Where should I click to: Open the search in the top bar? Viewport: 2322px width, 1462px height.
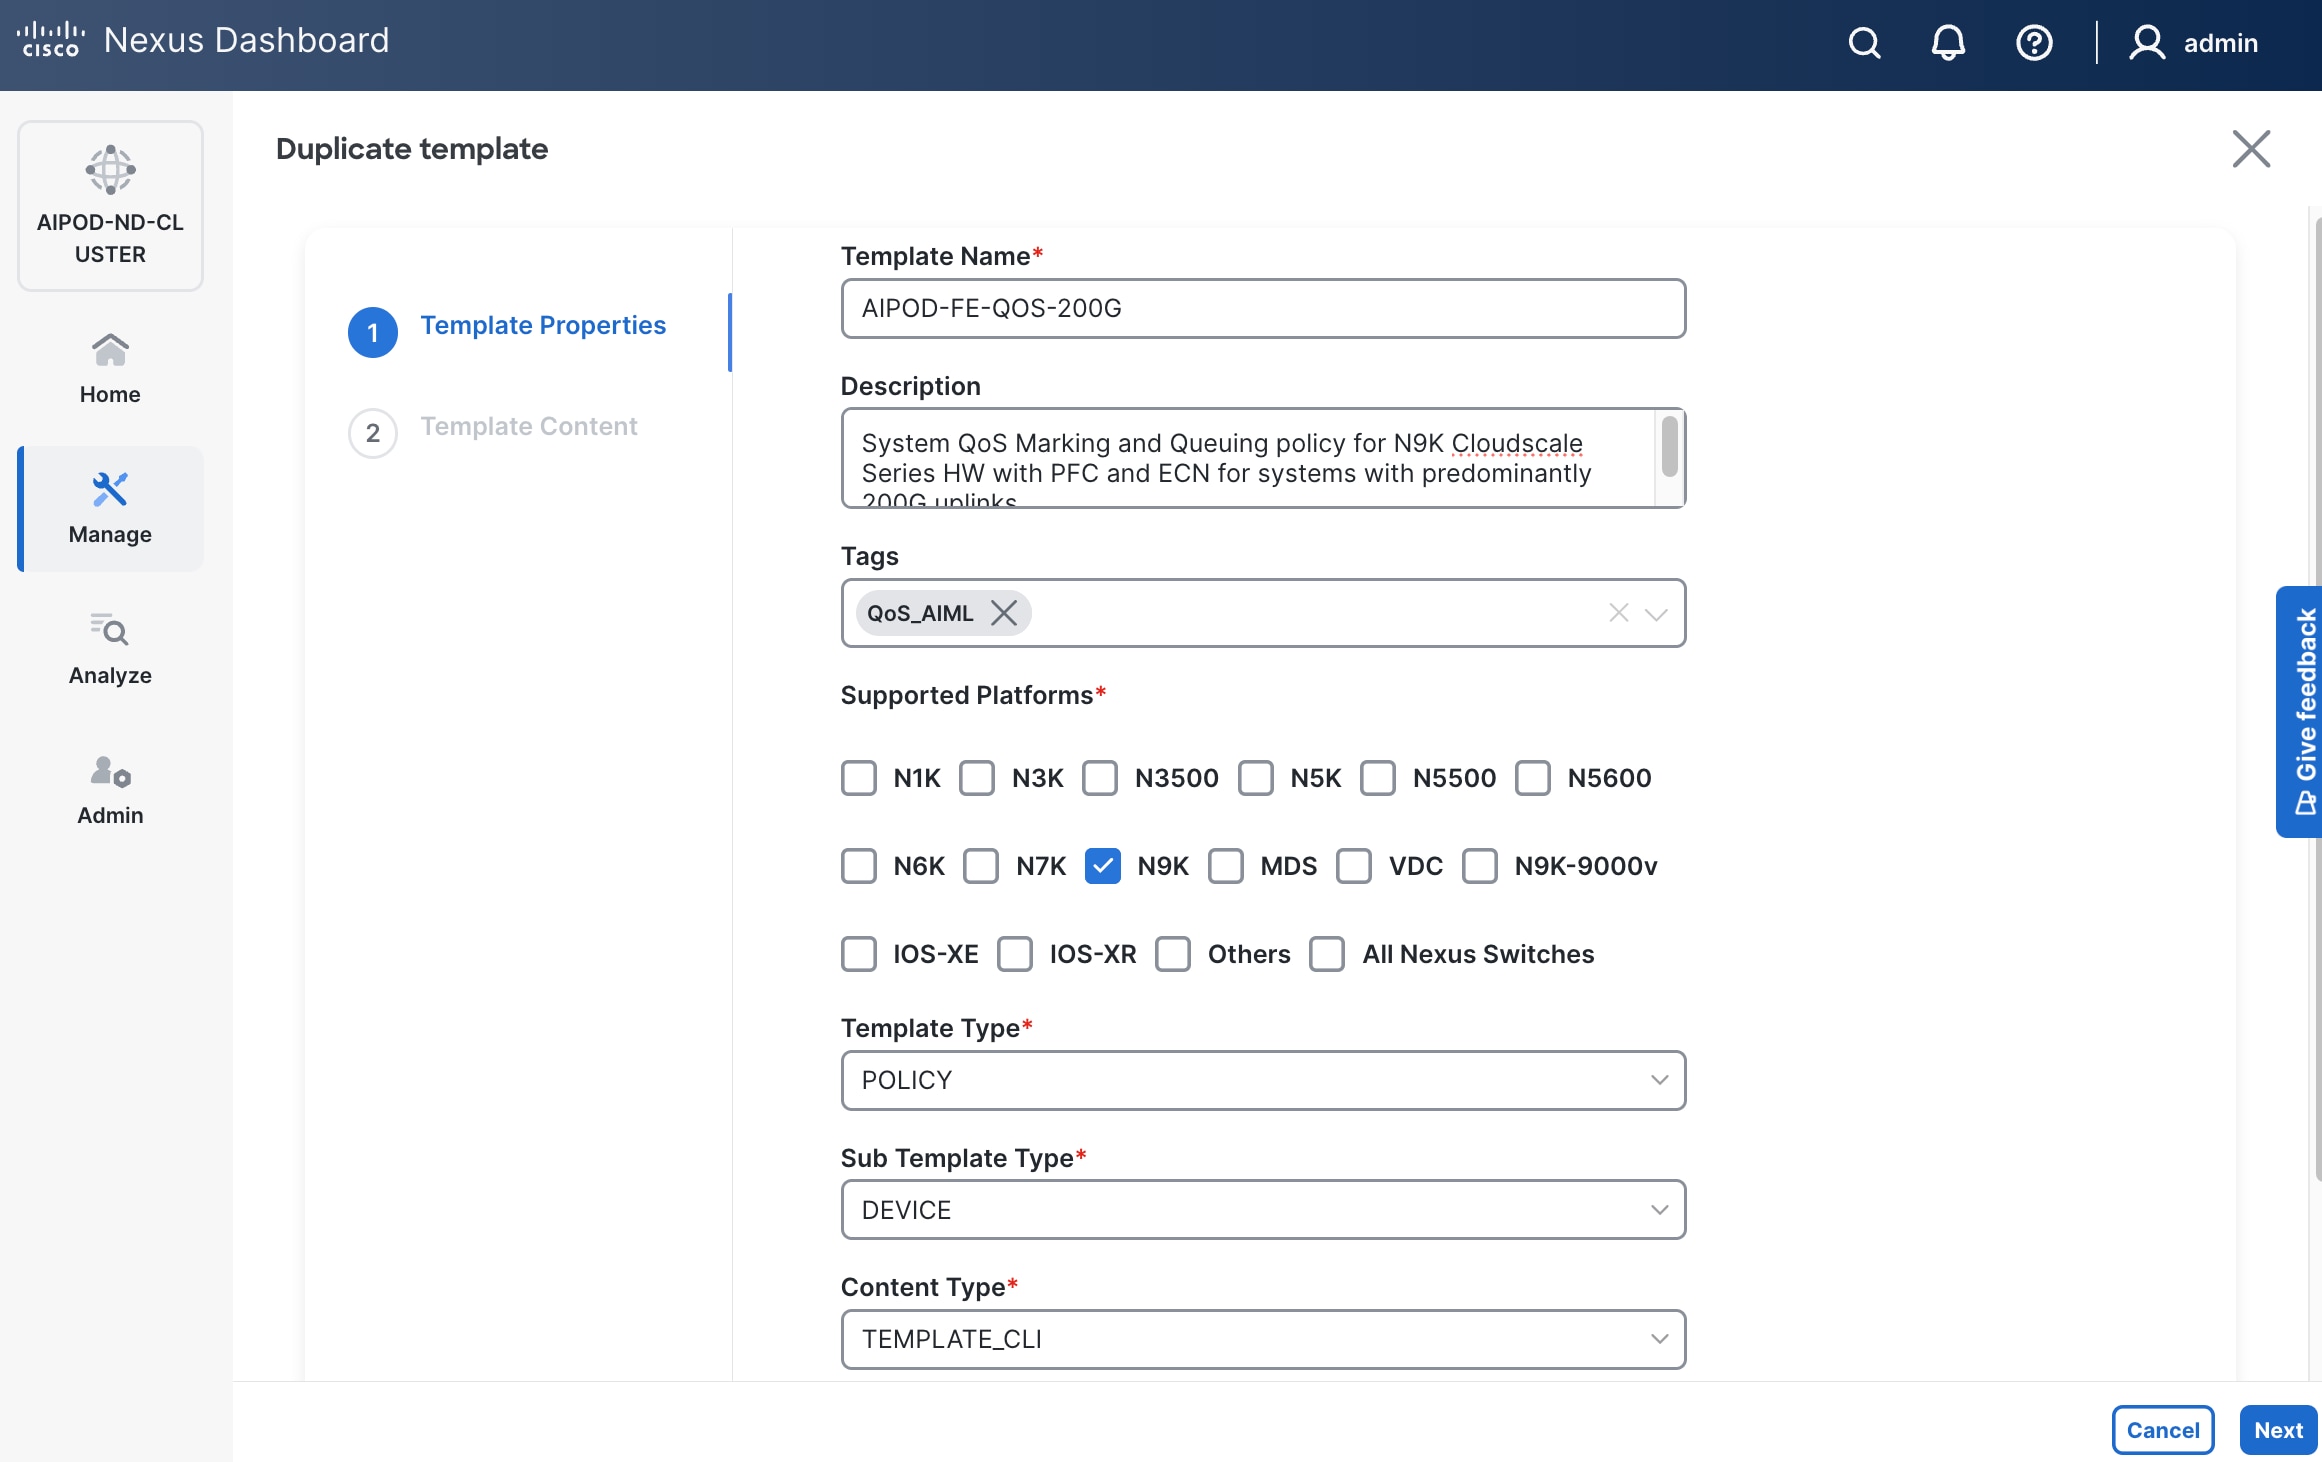(1864, 43)
